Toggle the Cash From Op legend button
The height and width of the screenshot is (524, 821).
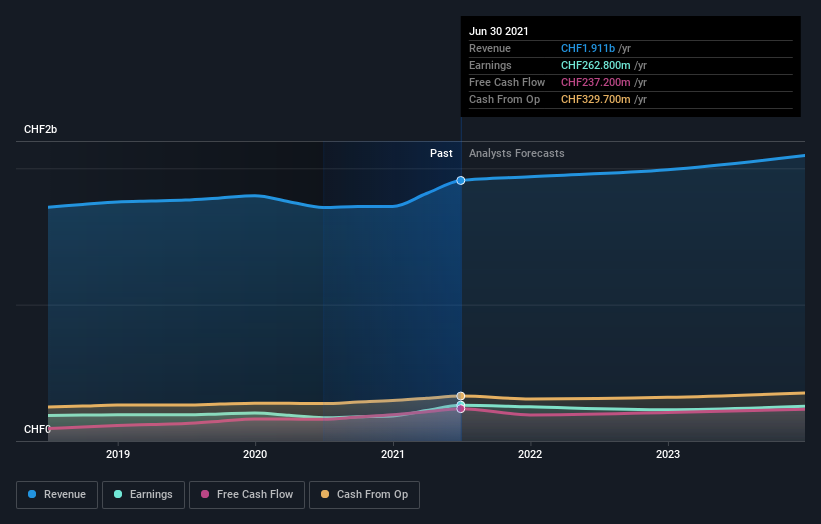[x=364, y=495]
